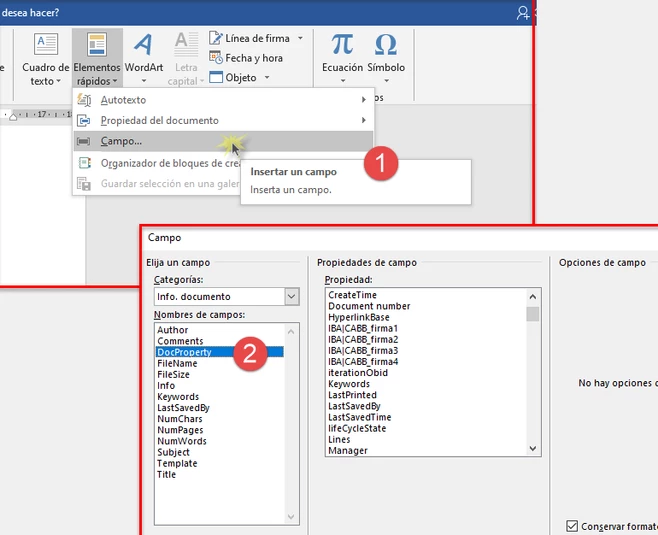Click Propiedad list scroll up arrow
The height and width of the screenshot is (535, 658).
[x=533, y=297]
